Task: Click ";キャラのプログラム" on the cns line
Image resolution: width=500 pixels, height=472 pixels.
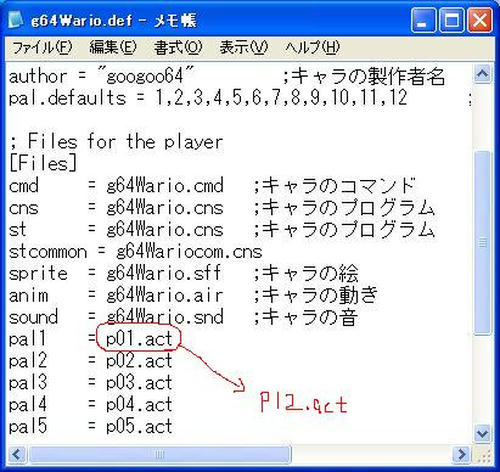Action: pos(344,208)
